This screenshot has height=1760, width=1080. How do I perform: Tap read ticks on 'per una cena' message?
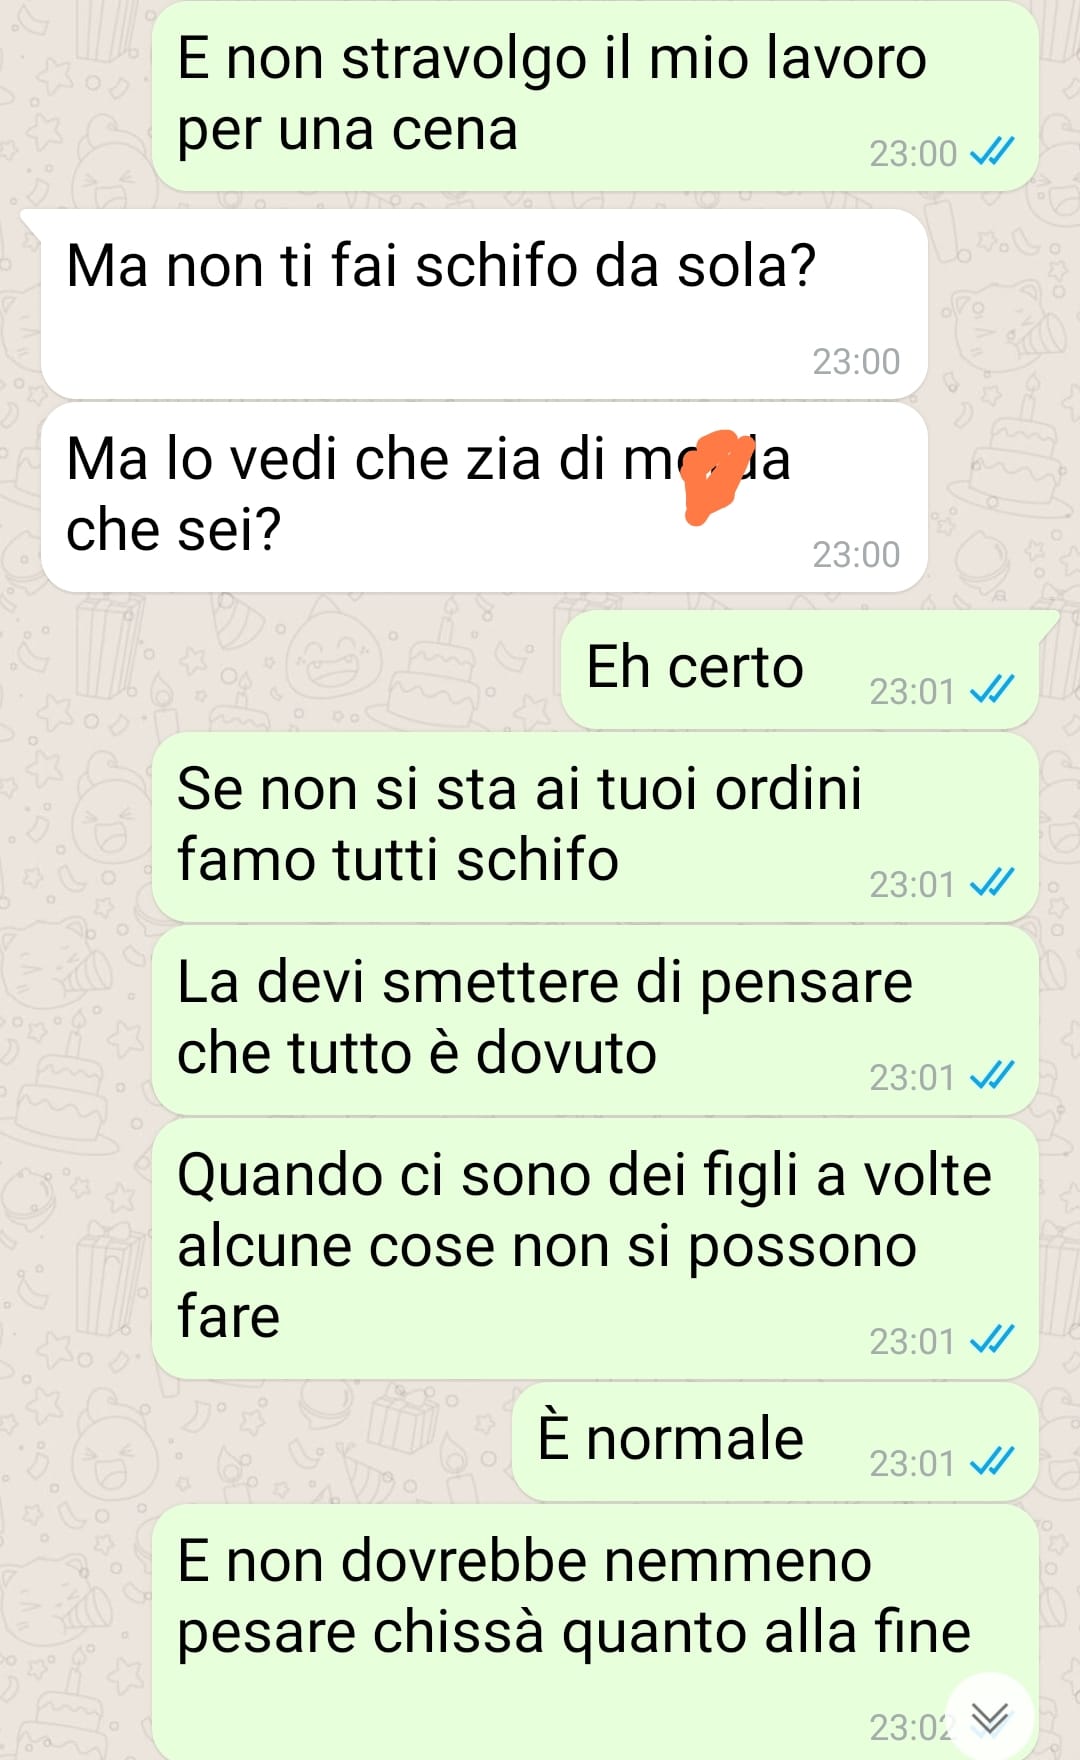pyautogui.click(x=992, y=152)
